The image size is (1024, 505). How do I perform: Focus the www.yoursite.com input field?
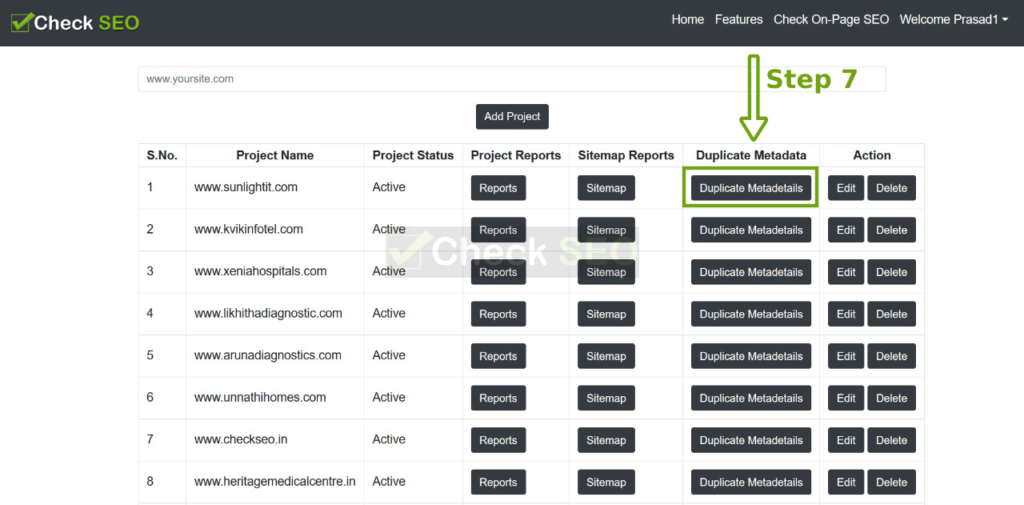point(511,79)
